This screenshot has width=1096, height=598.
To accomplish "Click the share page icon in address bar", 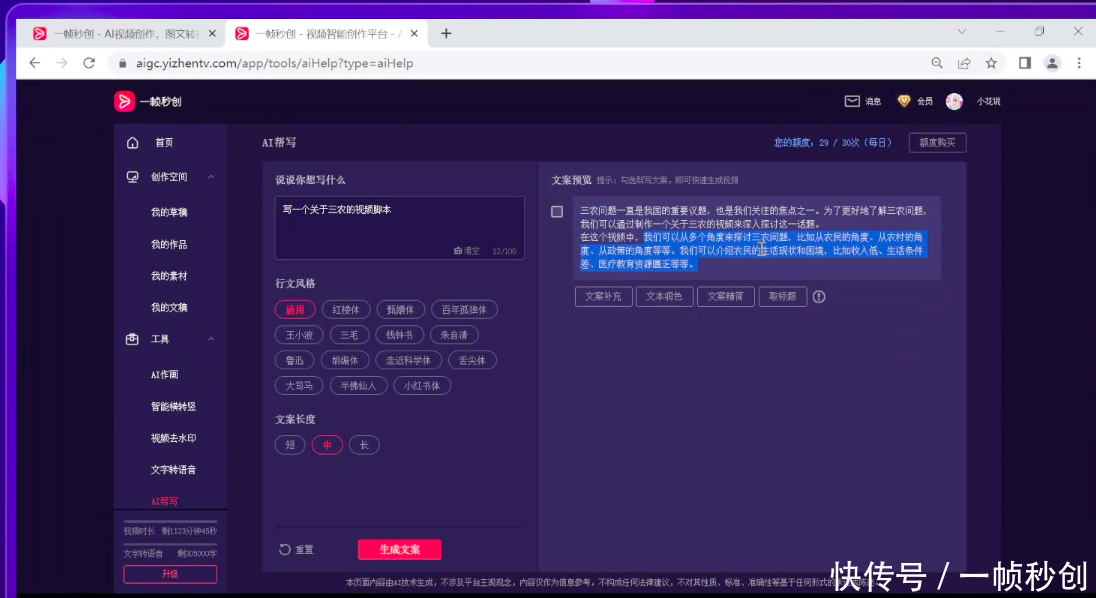I will coord(964,63).
